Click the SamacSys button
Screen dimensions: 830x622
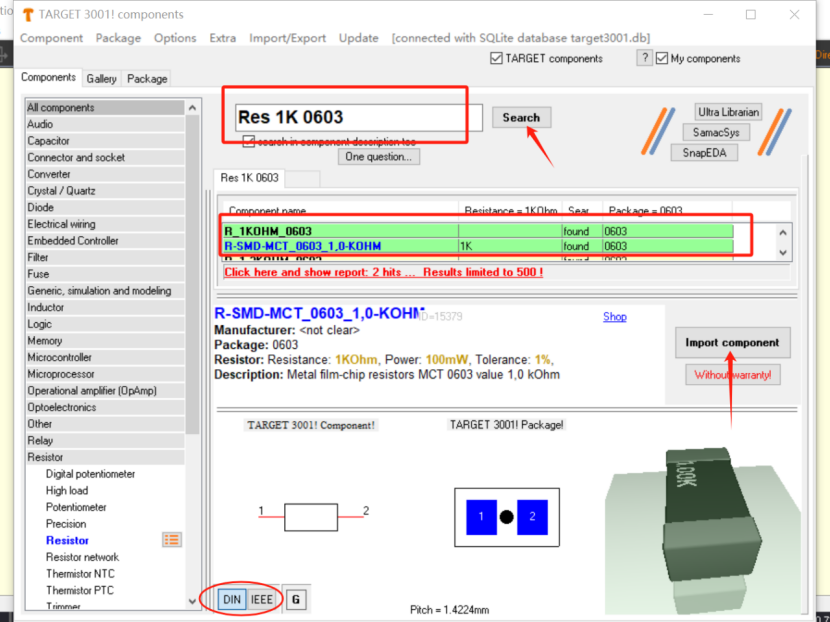pos(716,132)
